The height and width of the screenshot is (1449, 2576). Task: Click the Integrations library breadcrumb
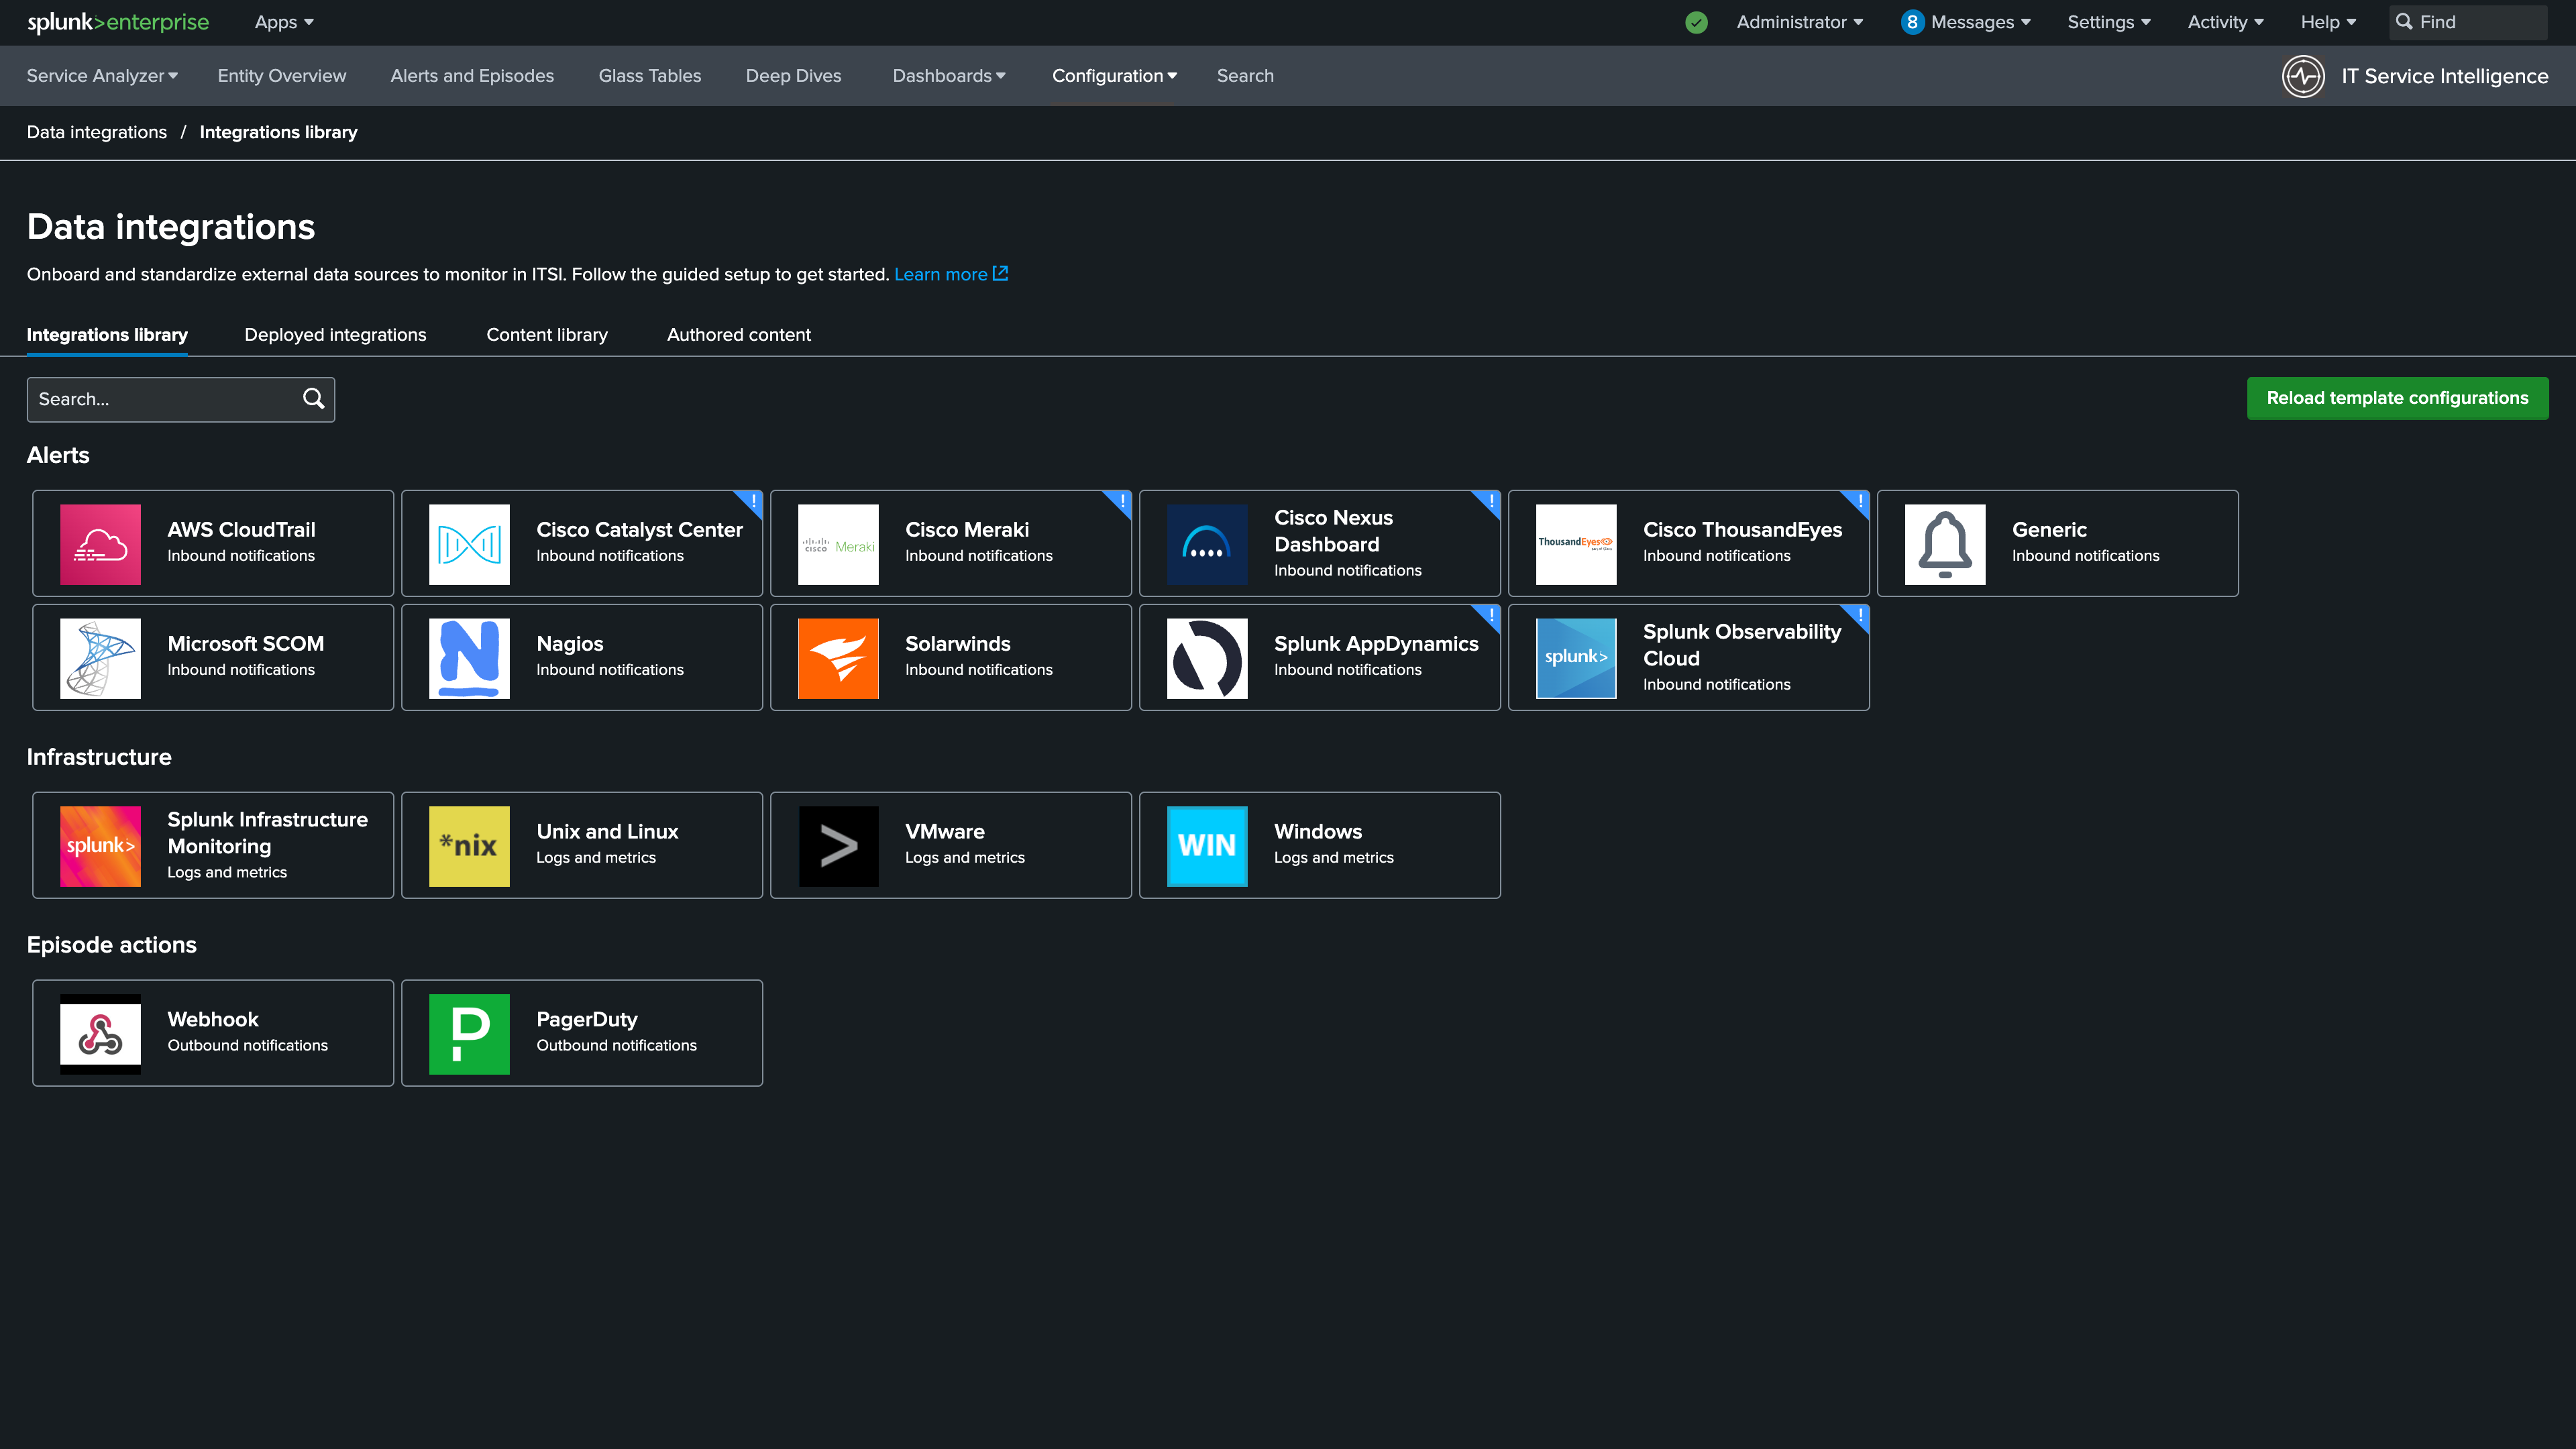coord(278,132)
